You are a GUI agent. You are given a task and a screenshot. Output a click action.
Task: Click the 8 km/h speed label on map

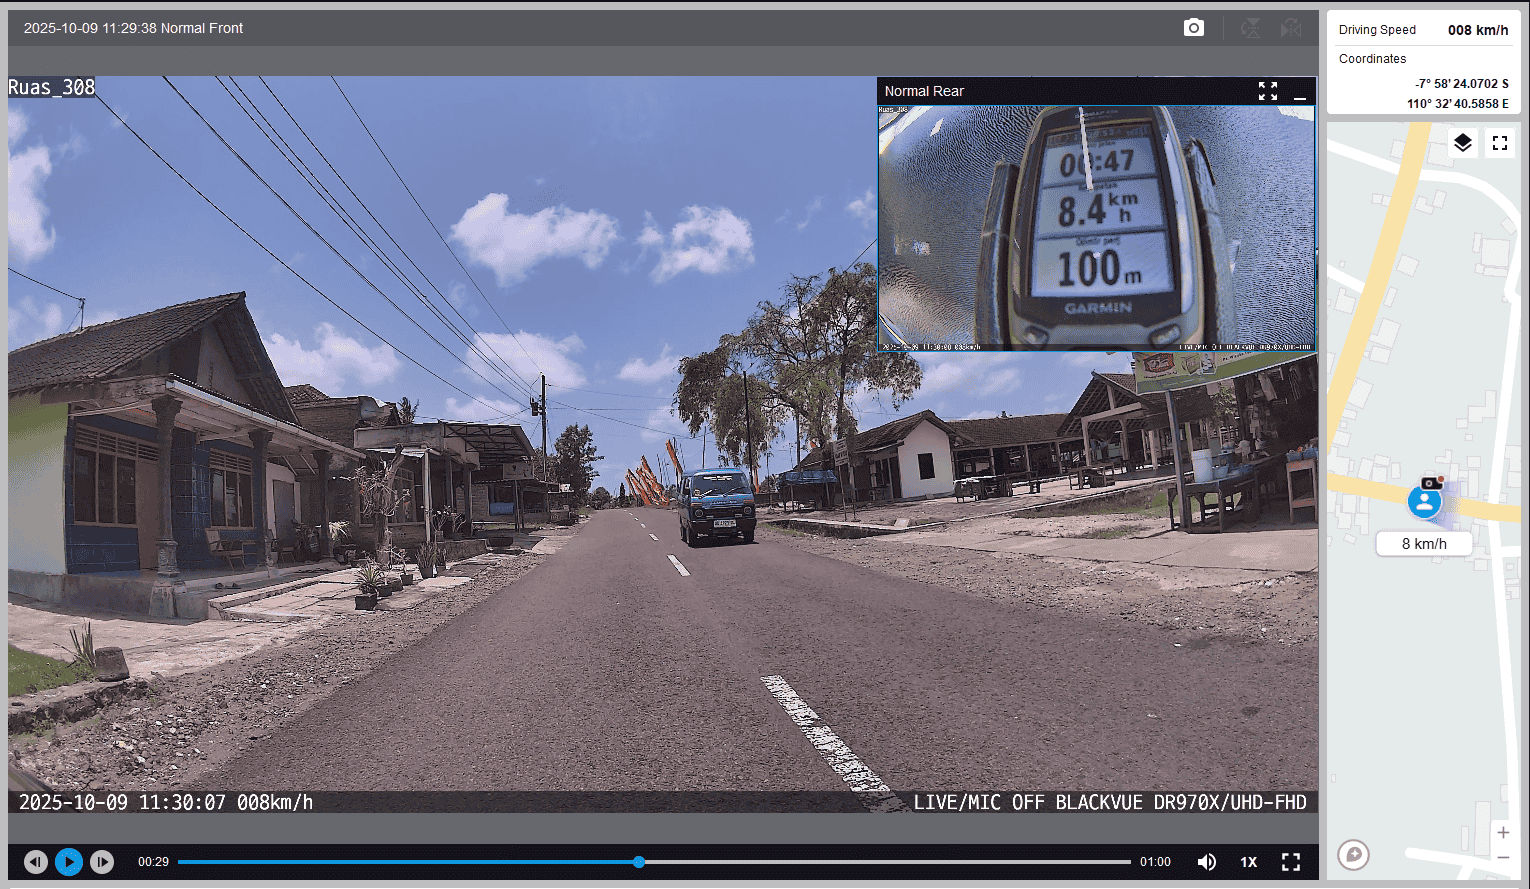[x=1424, y=544]
